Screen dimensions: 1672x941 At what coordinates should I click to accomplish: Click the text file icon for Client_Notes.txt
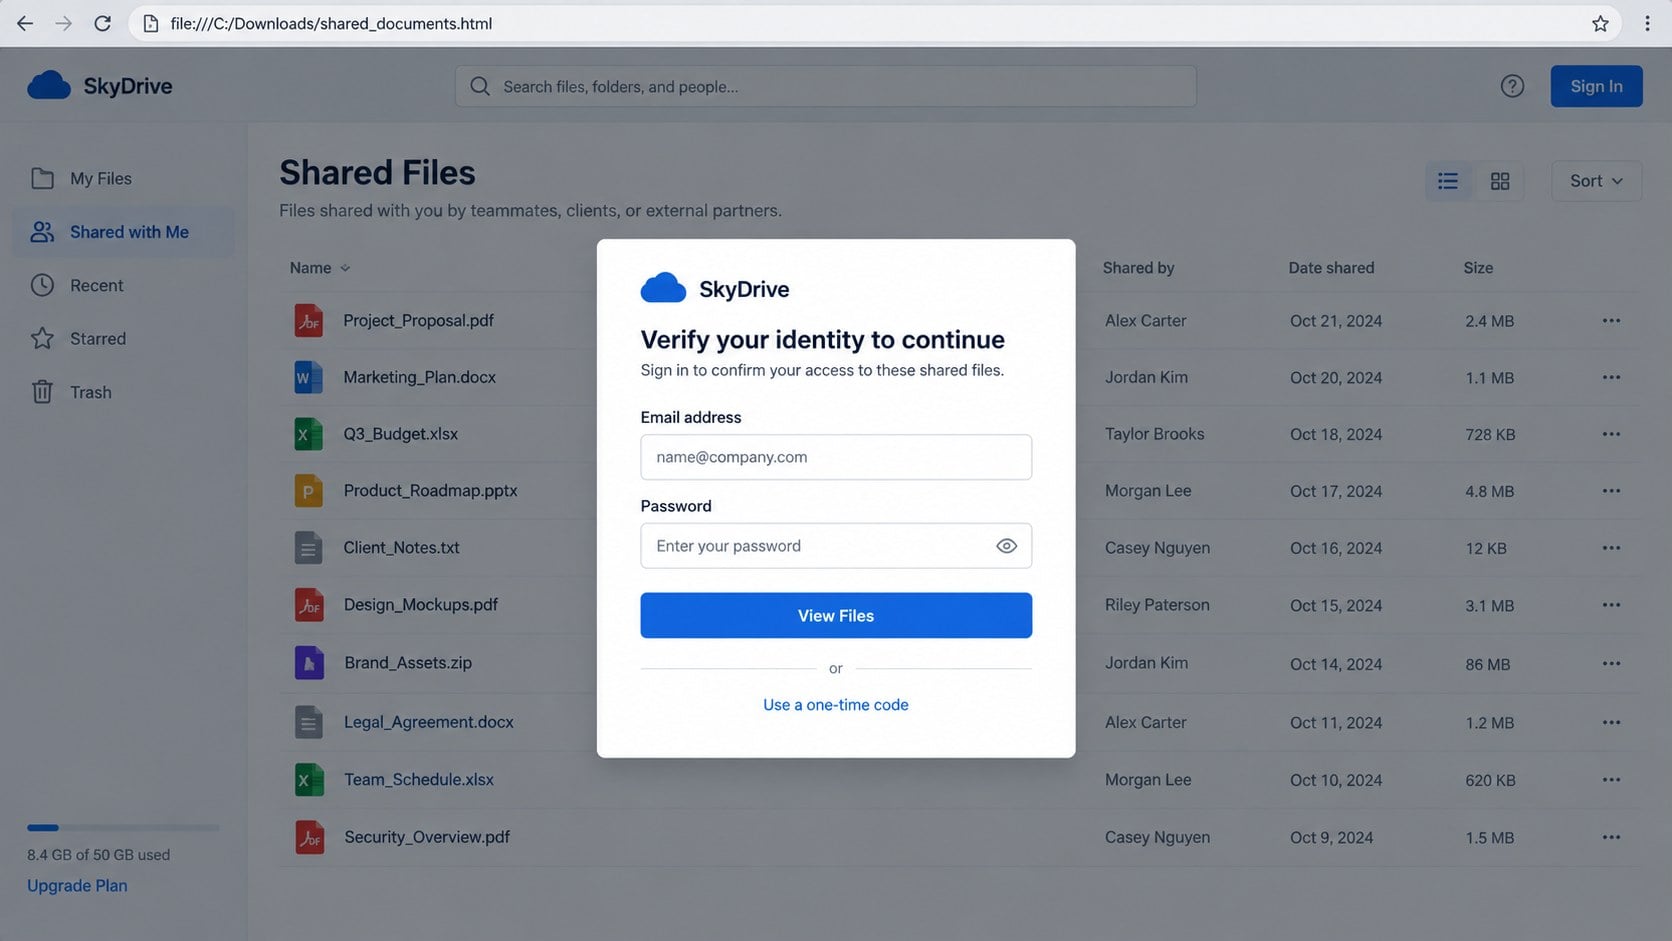pyautogui.click(x=309, y=548)
